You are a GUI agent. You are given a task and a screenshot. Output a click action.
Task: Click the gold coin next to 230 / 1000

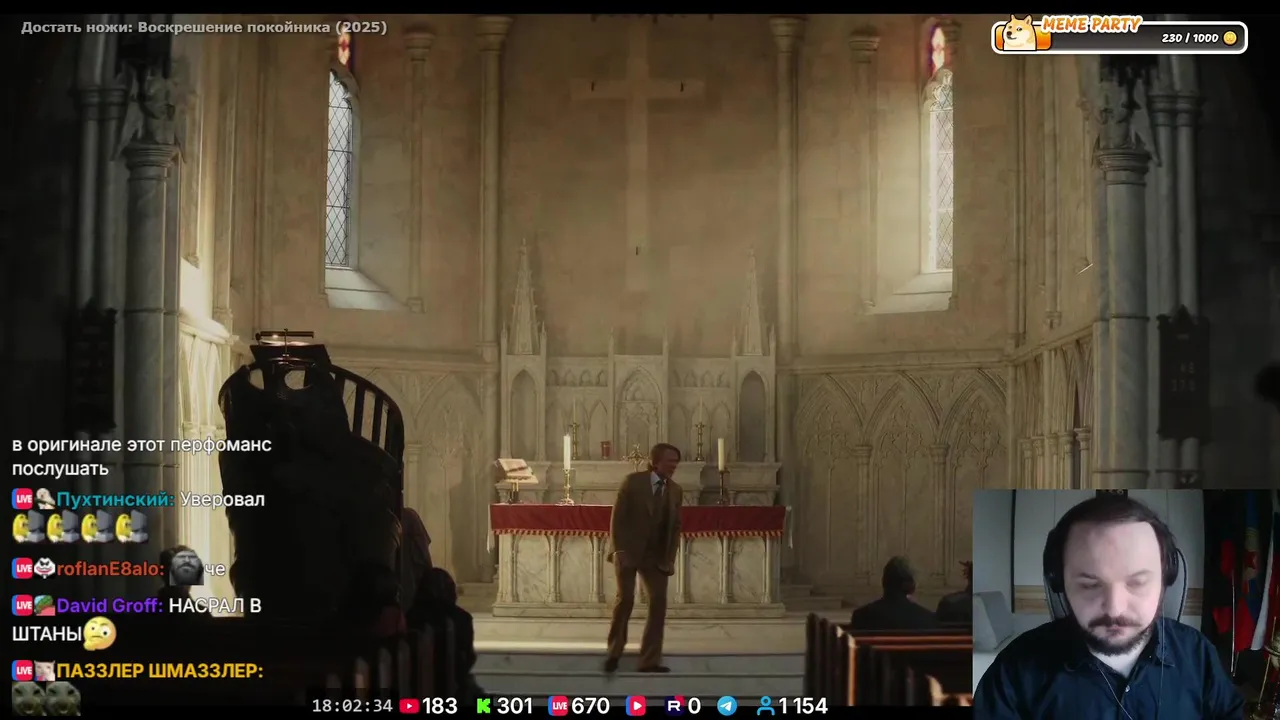point(1230,38)
